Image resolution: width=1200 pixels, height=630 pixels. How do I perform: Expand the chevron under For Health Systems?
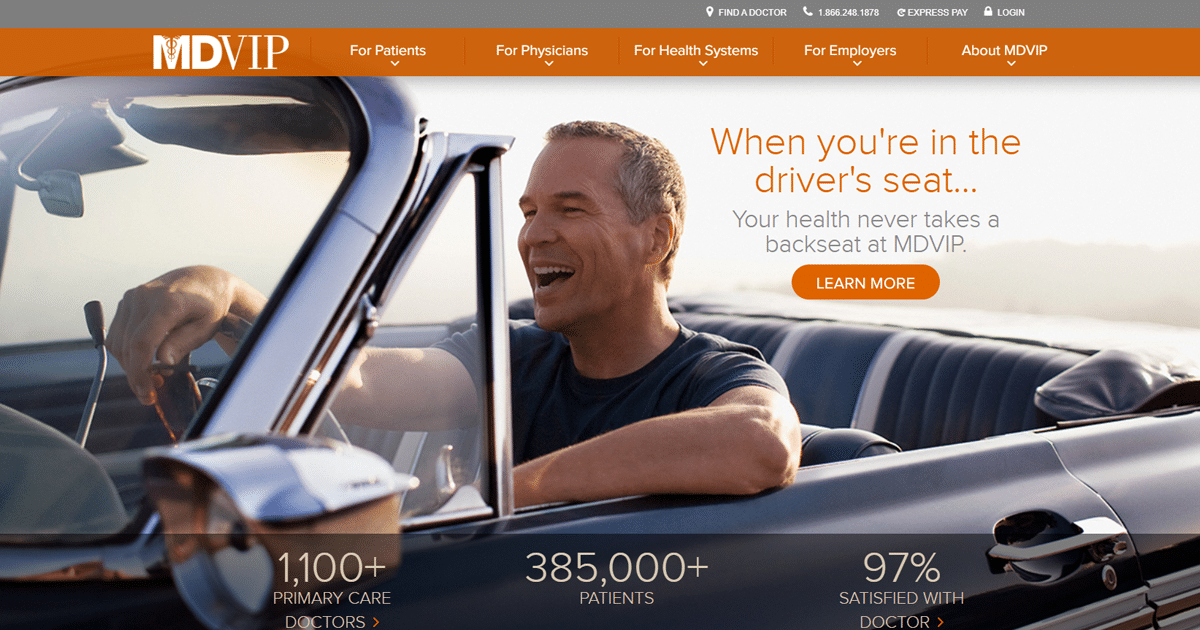coord(703,64)
